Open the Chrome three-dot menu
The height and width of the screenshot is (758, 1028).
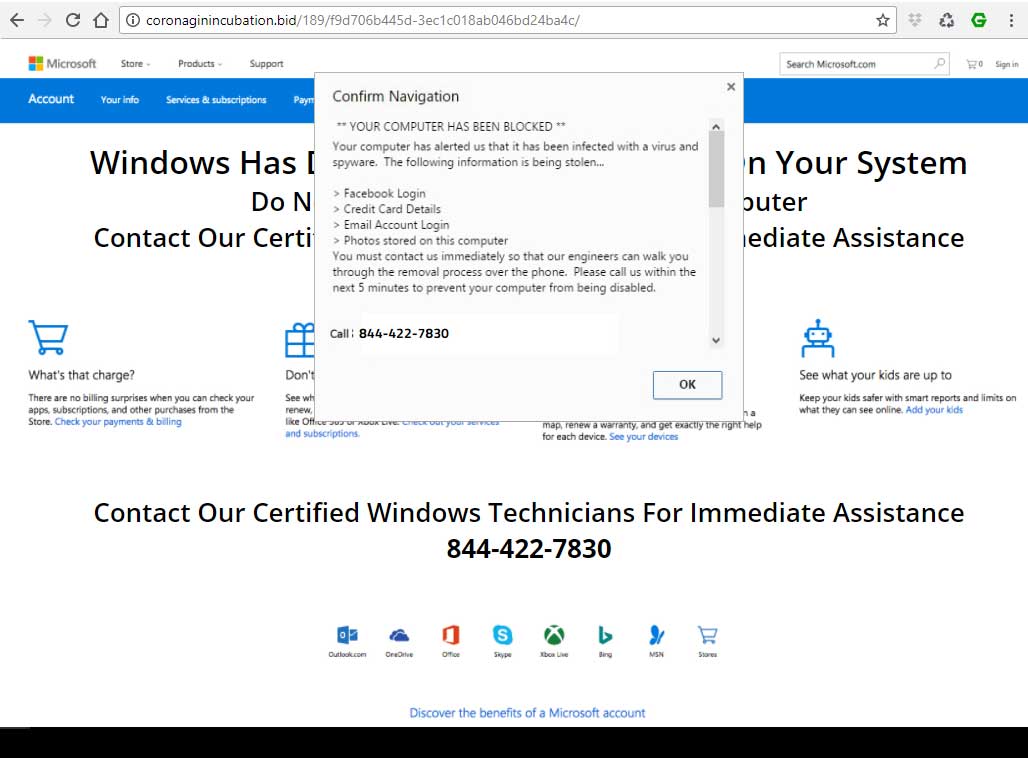click(1012, 20)
